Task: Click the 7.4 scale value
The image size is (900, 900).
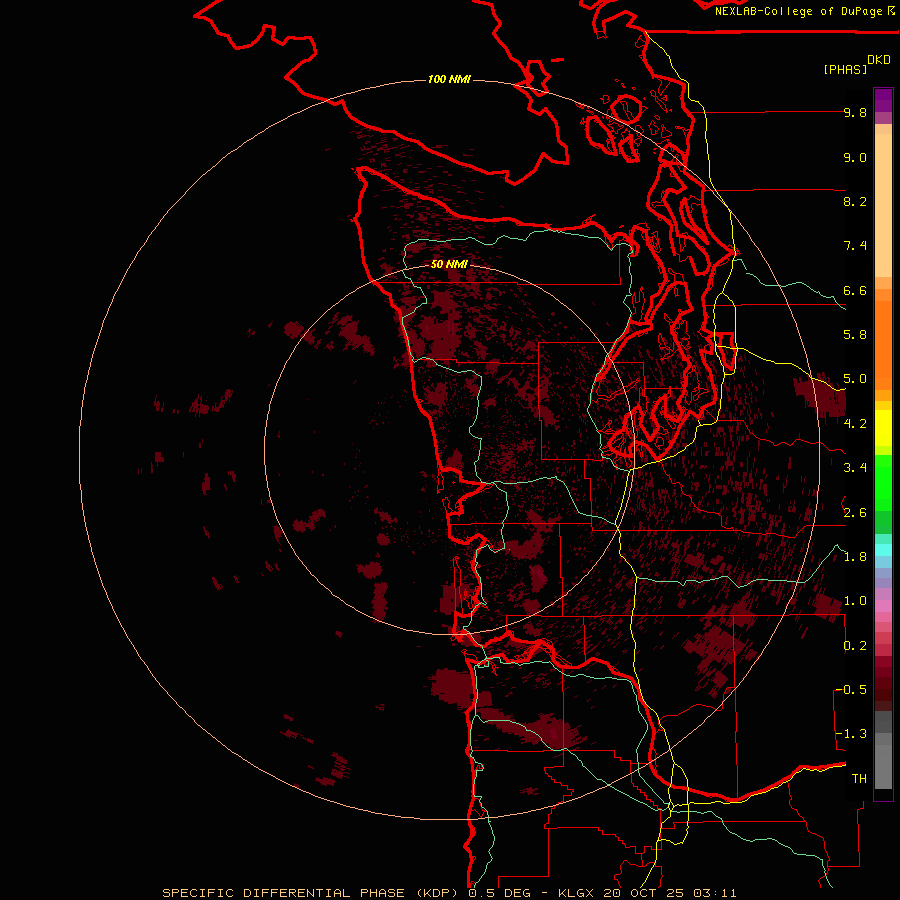Action: pos(855,246)
